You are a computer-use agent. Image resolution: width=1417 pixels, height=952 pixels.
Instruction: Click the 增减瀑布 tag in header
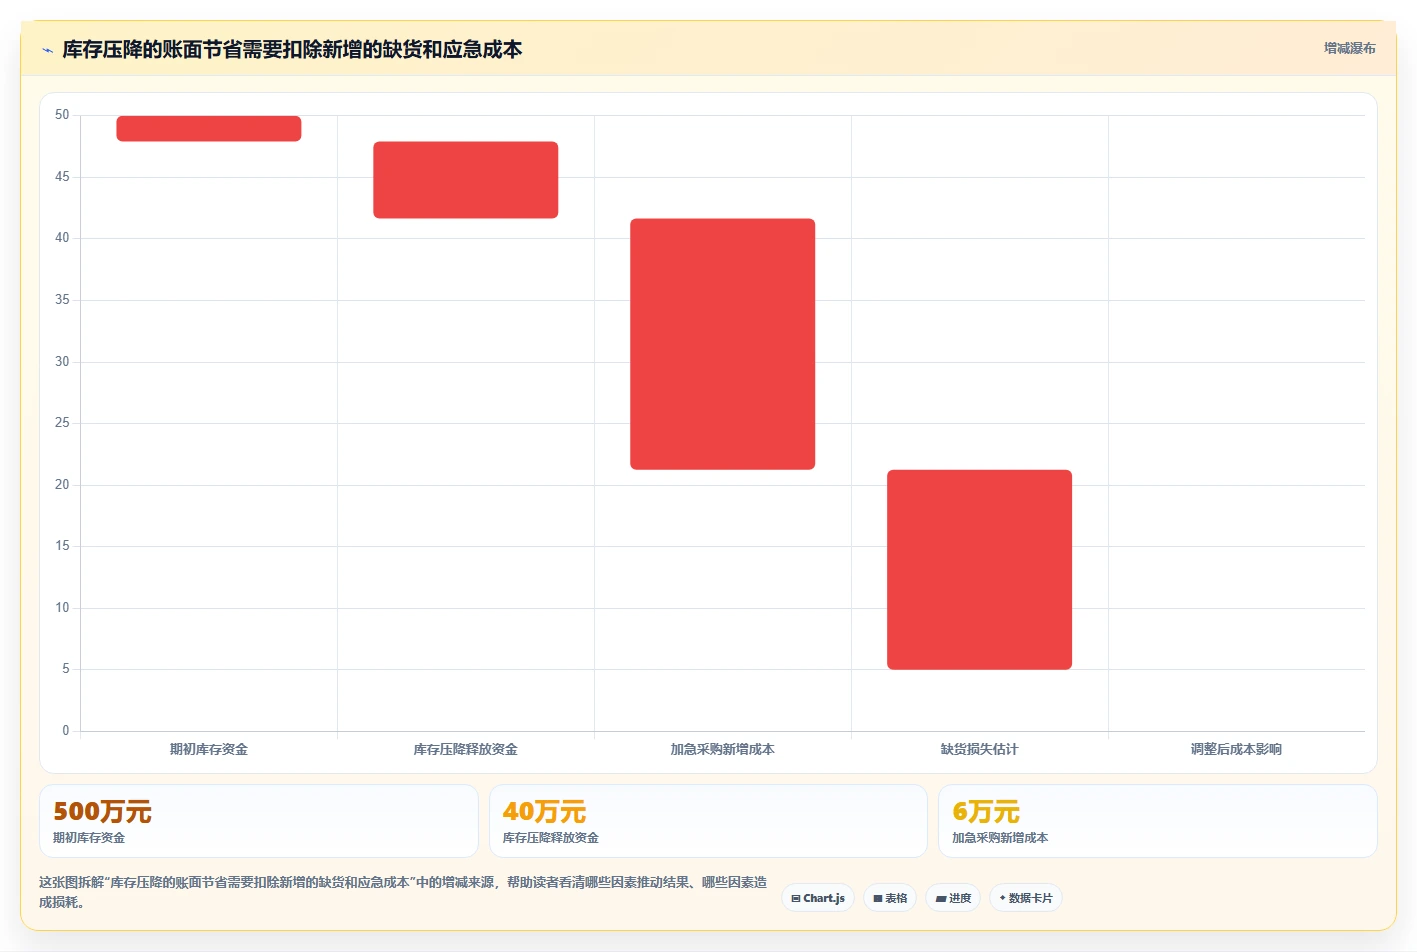1349,48
